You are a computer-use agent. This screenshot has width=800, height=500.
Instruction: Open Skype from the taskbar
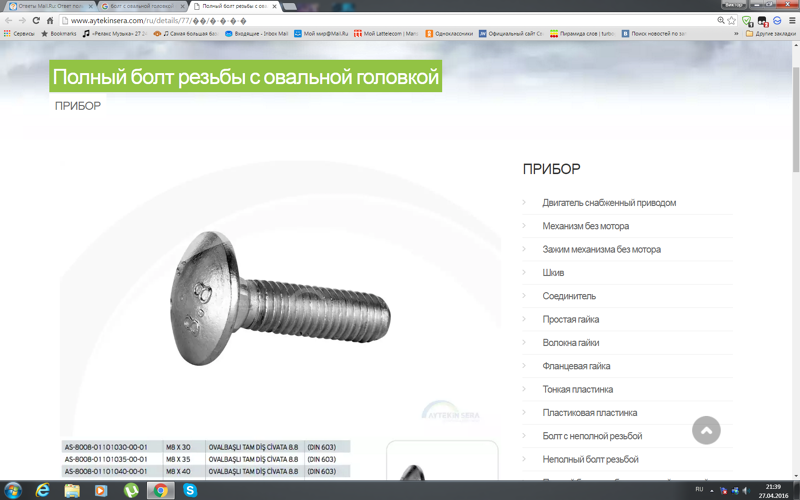[190, 490]
